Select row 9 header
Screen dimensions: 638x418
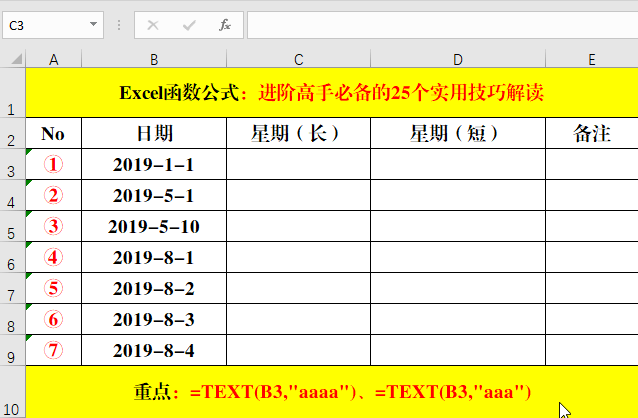click(x=12, y=350)
